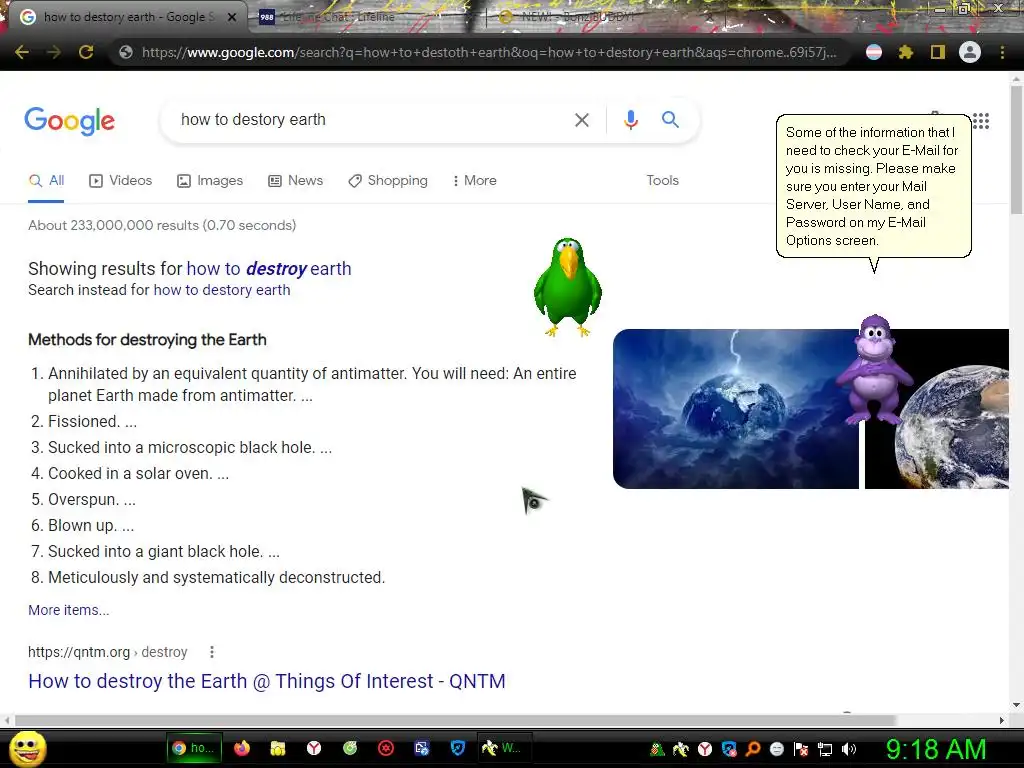The image size is (1024, 768).
Task: Click the green Peedy parrot character
Action: pos(568,286)
